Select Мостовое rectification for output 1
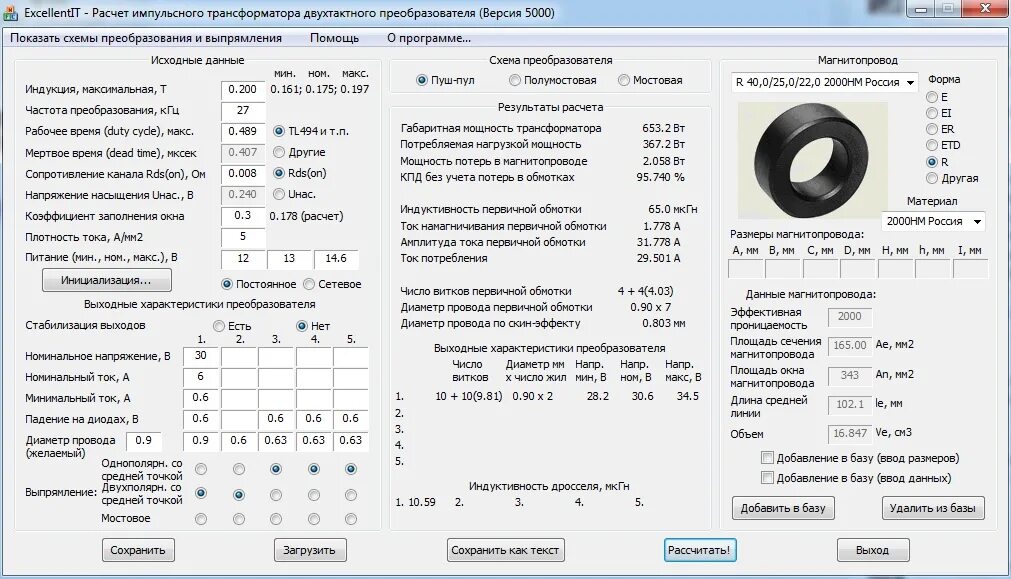Screen dimensions: 1011x579 click(x=201, y=519)
